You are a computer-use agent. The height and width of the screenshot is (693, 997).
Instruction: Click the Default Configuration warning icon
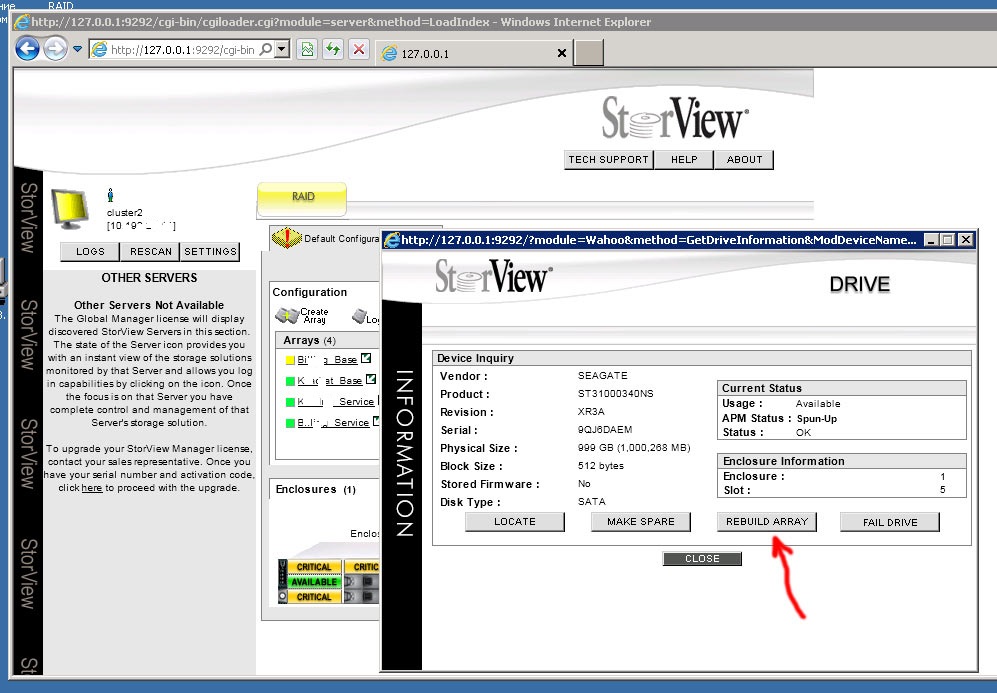tap(287, 238)
